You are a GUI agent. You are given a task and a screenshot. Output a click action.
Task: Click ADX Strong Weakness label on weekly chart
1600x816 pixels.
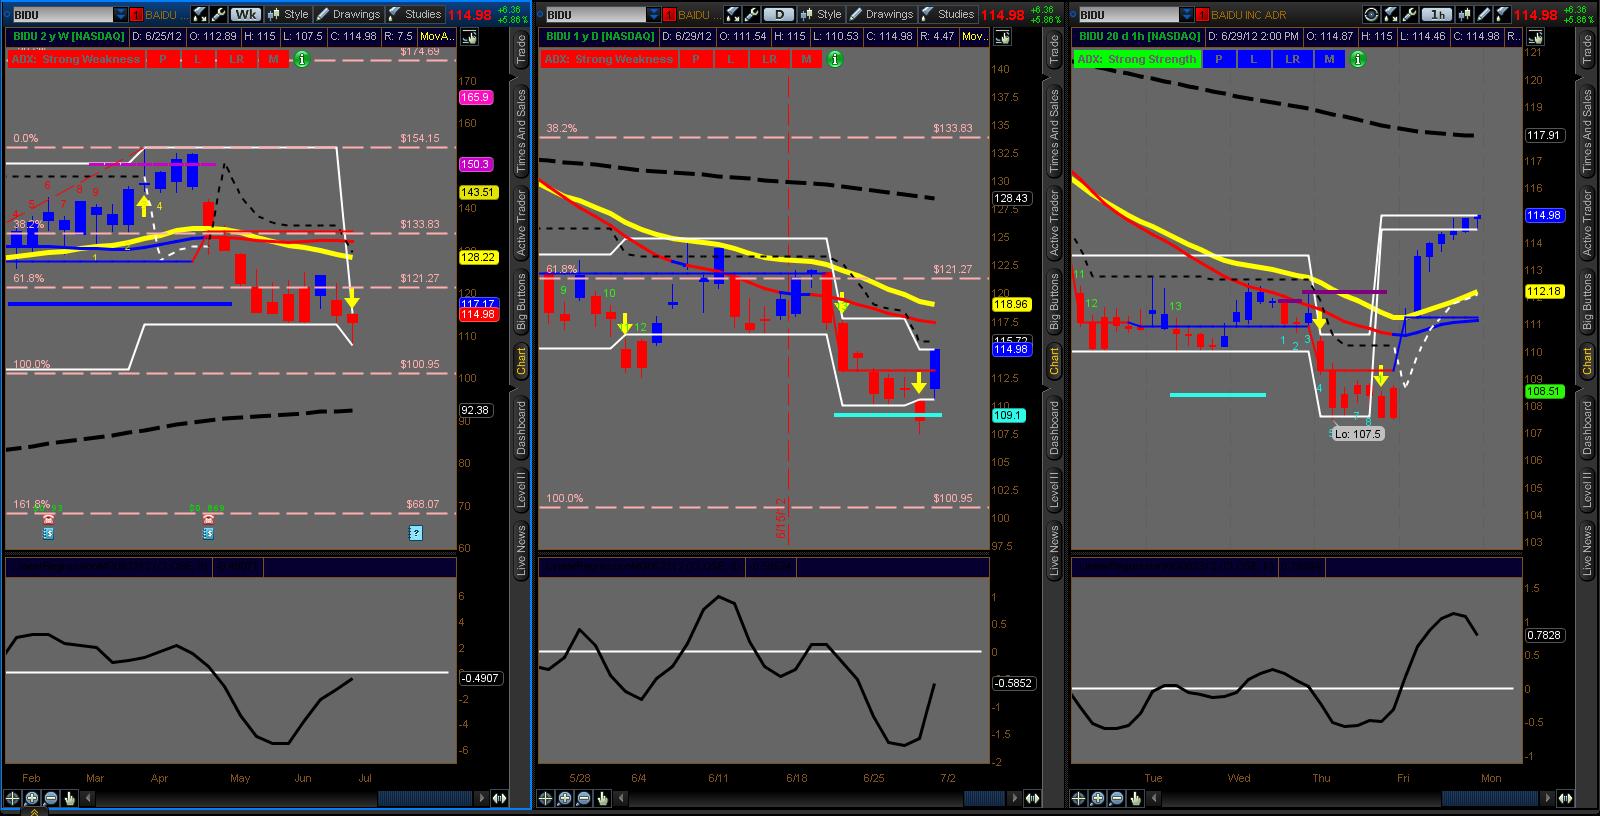pyautogui.click(x=76, y=59)
